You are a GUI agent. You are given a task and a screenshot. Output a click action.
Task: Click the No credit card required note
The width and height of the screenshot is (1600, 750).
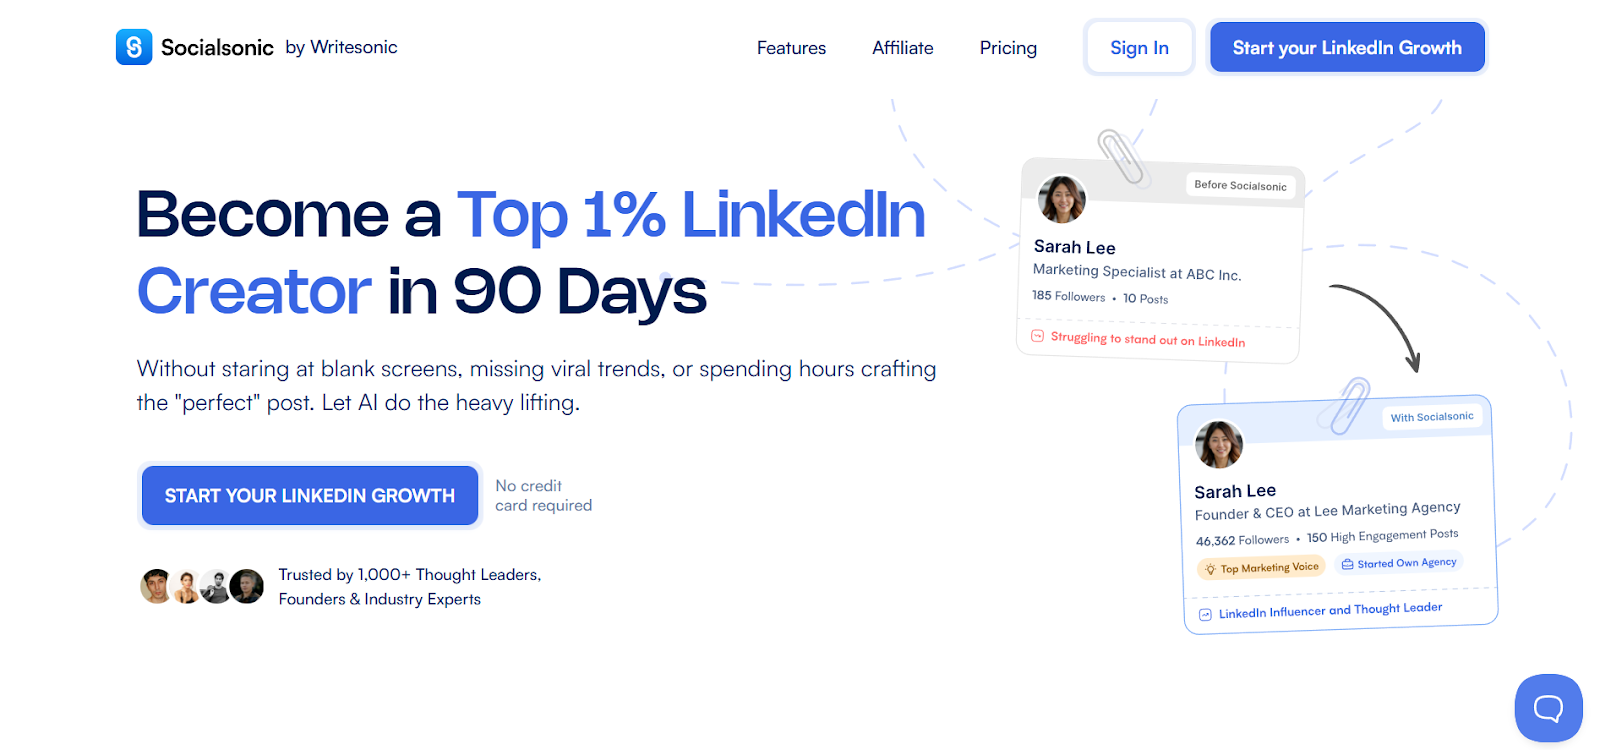(x=544, y=495)
